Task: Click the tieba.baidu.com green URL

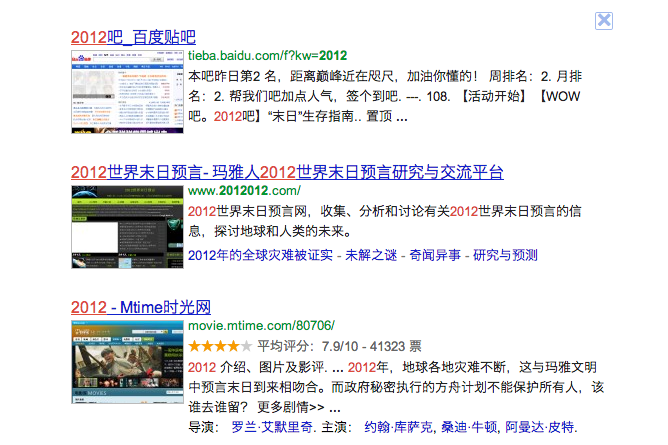Action: pos(267,56)
